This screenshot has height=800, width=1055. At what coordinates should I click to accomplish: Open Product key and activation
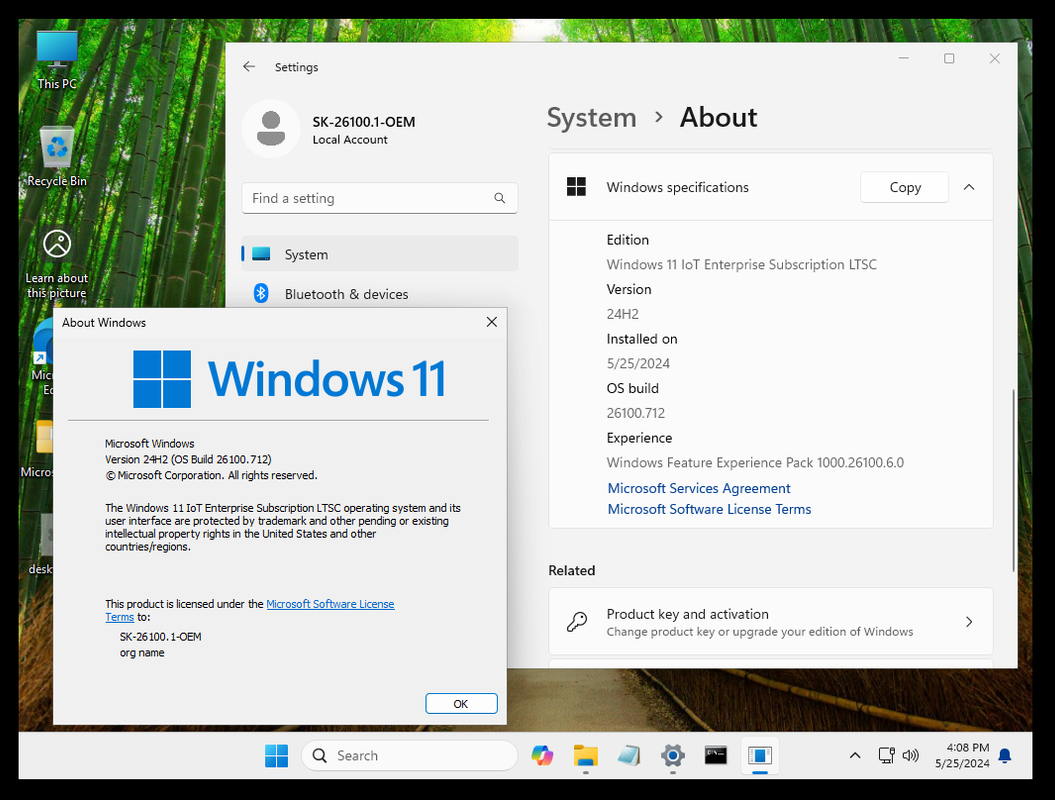(771, 622)
